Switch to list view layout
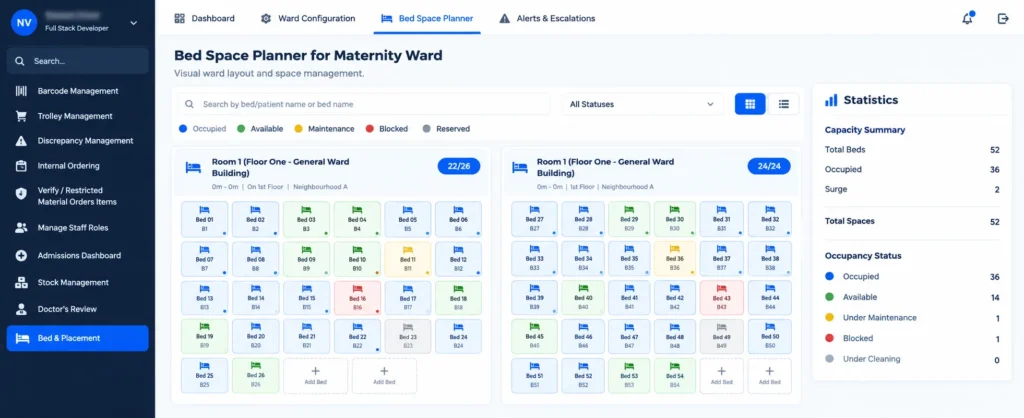Screen dimensions: 1024x418 click(x=784, y=104)
